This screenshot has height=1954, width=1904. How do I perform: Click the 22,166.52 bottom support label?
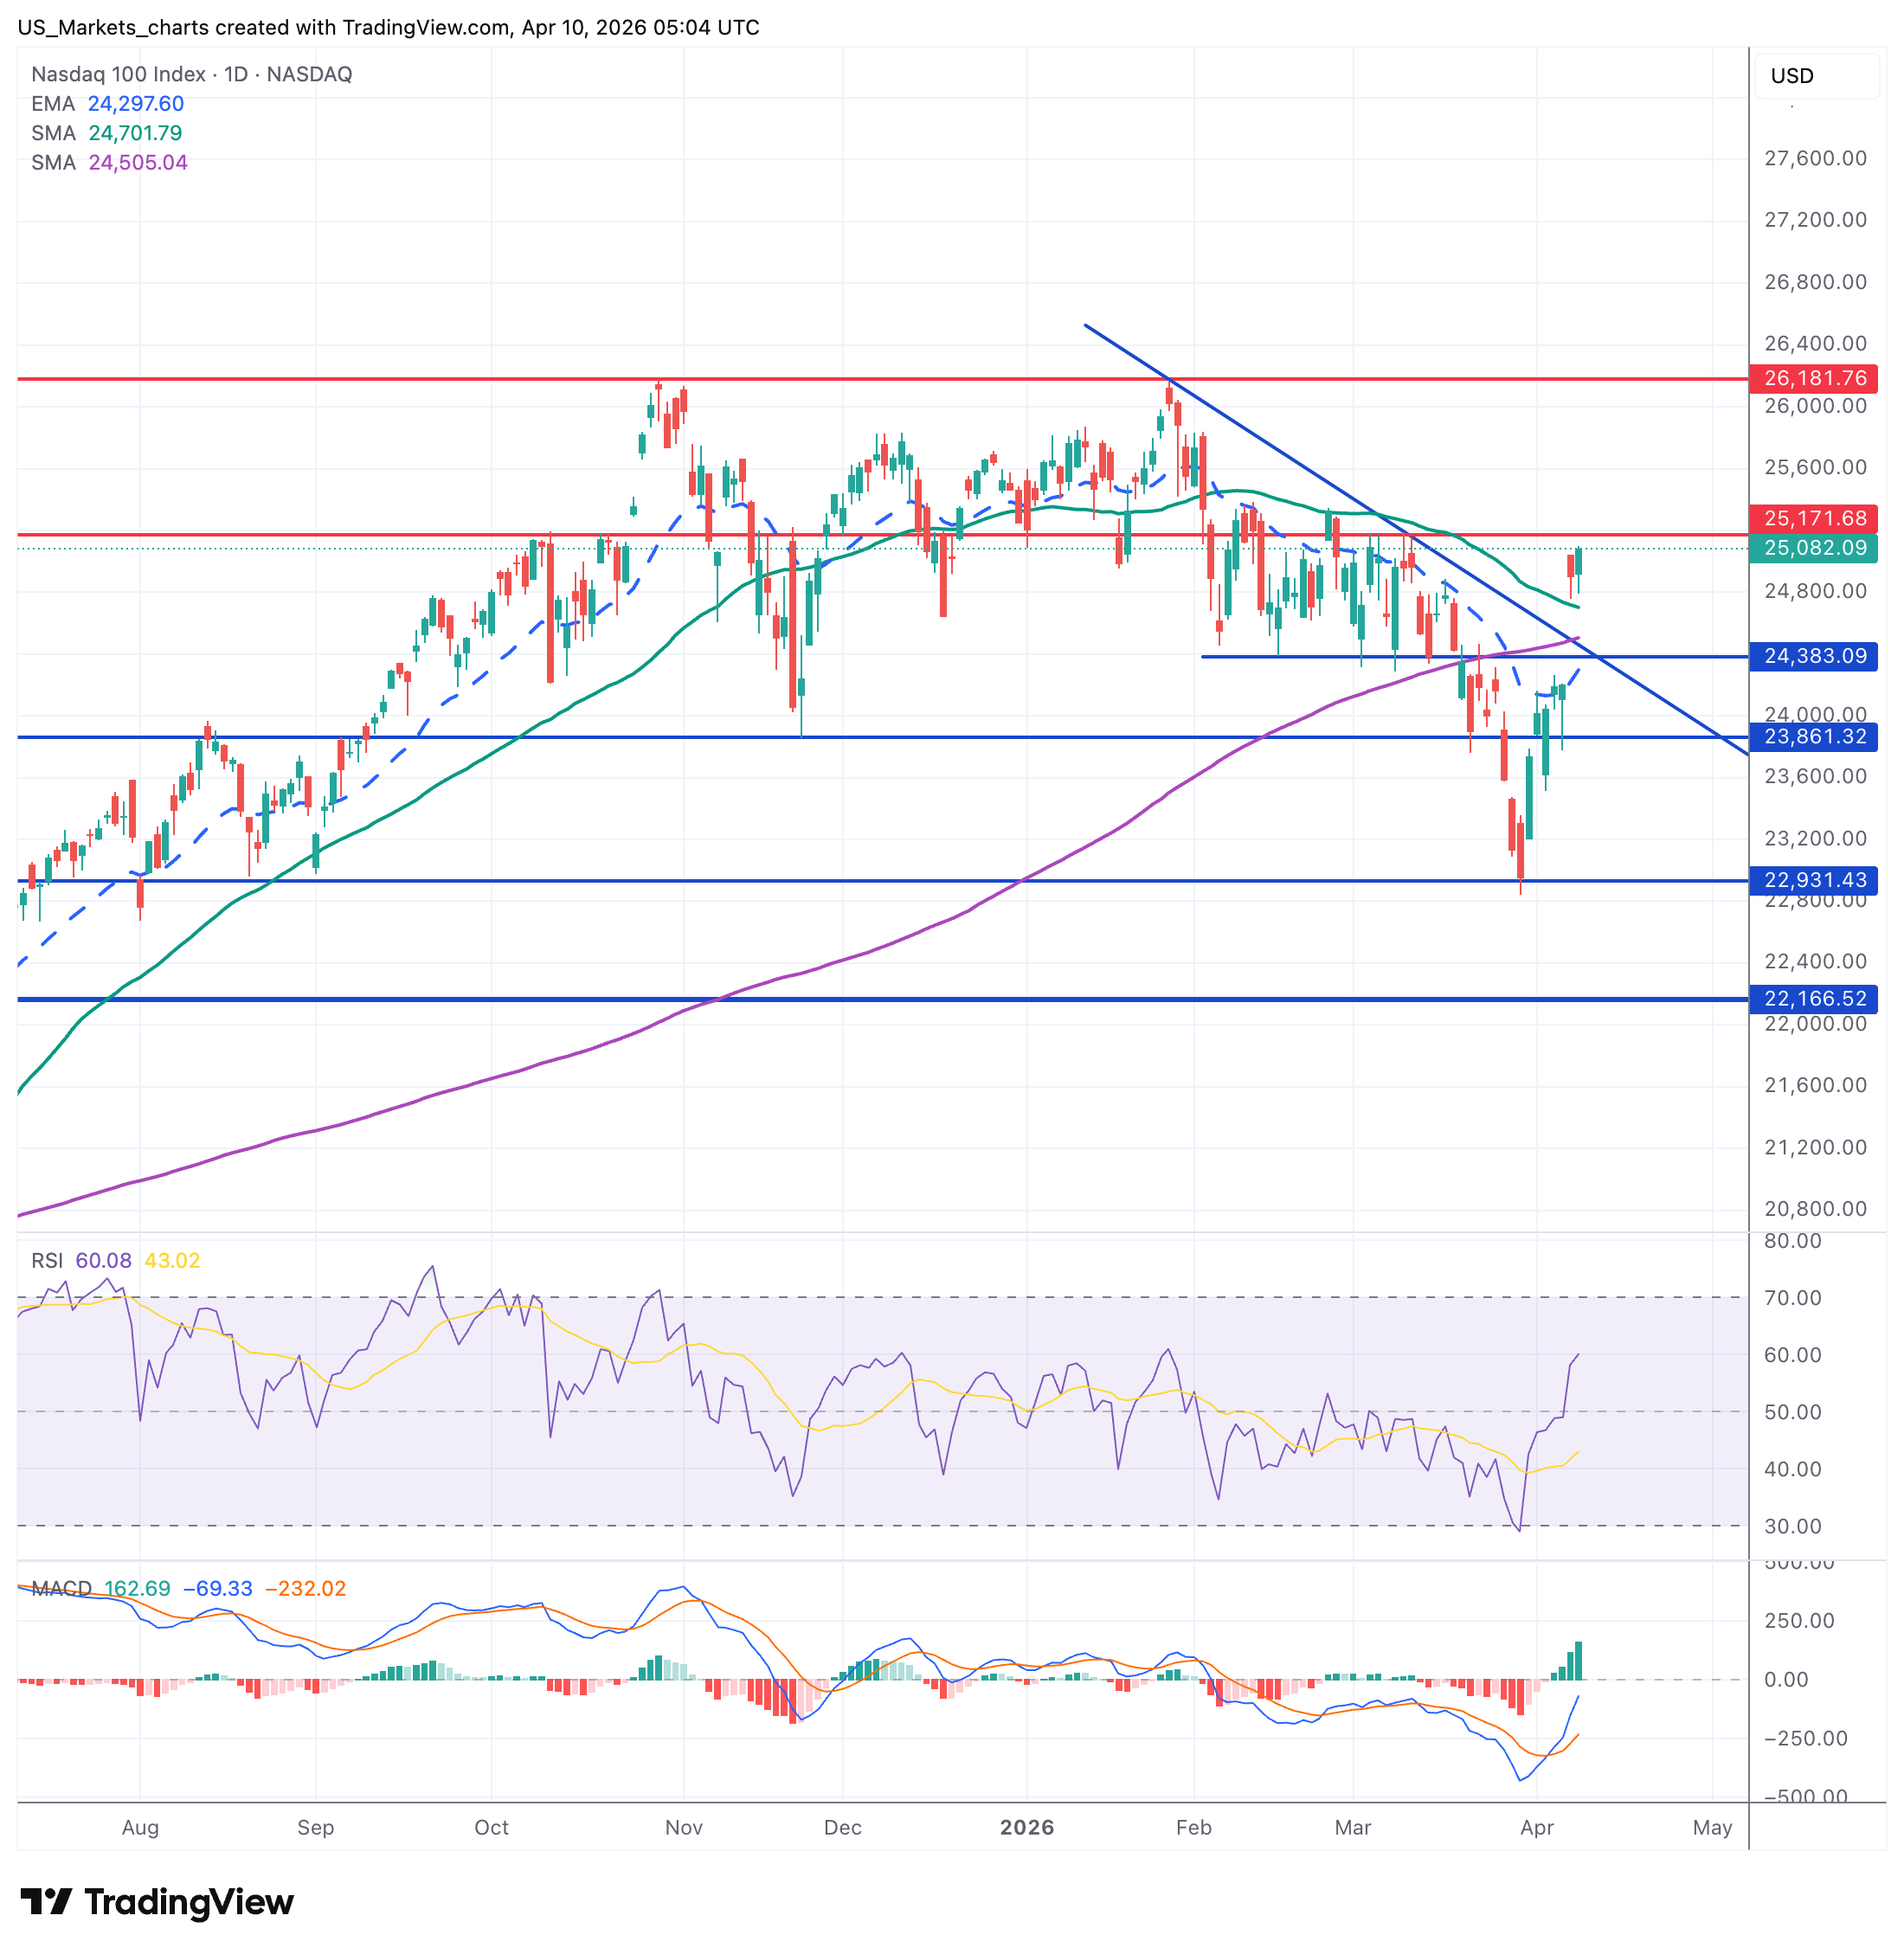click(x=1813, y=999)
